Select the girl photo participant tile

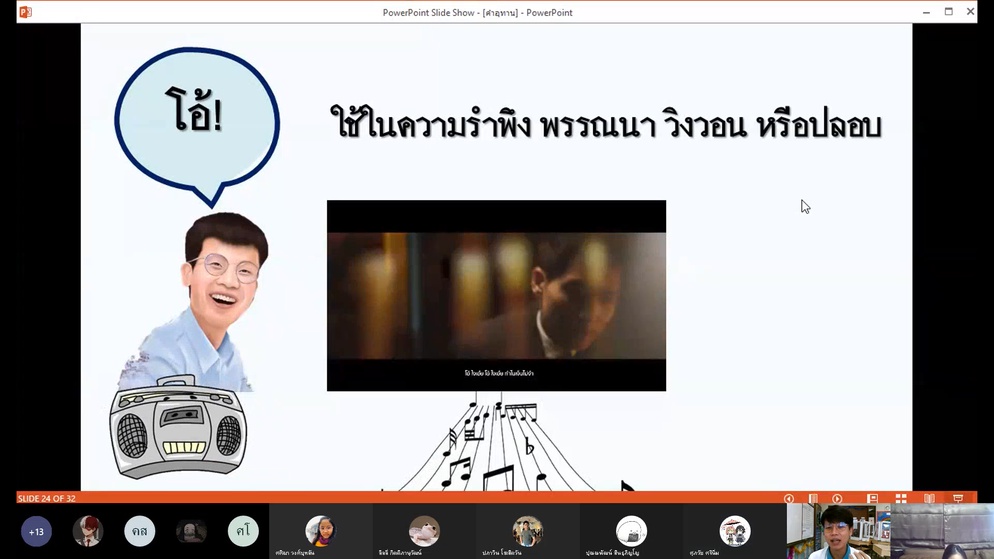(x=321, y=531)
